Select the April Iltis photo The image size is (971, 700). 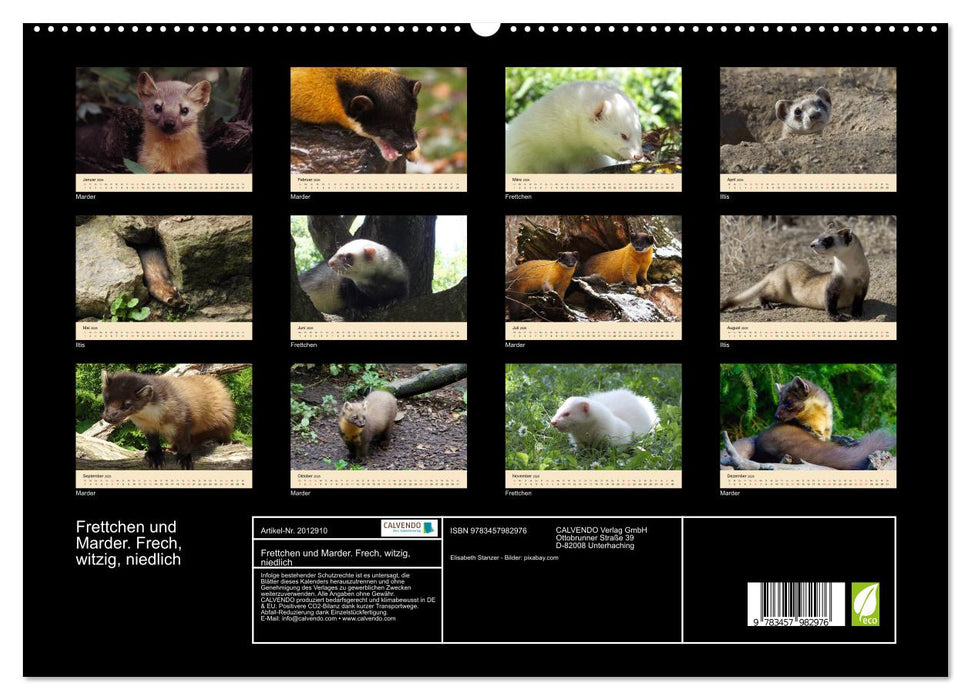[x=807, y=125]
